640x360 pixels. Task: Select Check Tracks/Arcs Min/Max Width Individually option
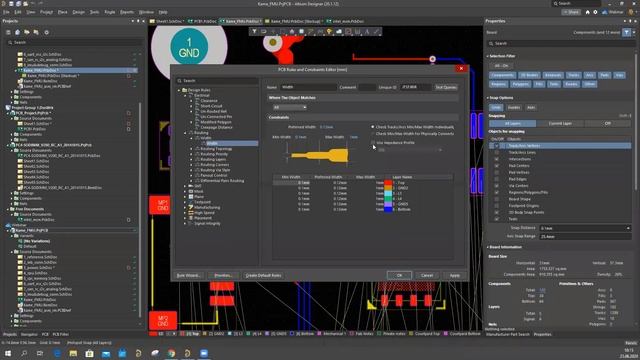pyautogui.click(x=373, y=127)
